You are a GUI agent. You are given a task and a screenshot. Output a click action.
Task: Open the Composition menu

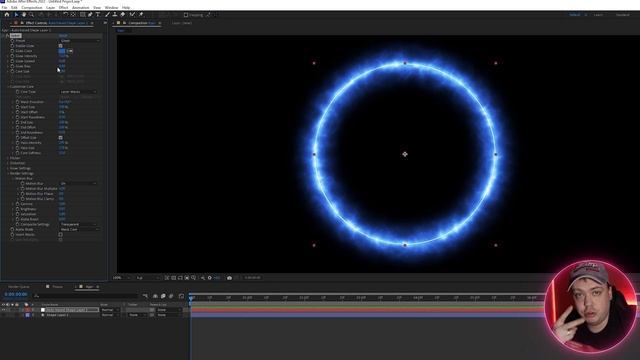(x=31, y=7)
